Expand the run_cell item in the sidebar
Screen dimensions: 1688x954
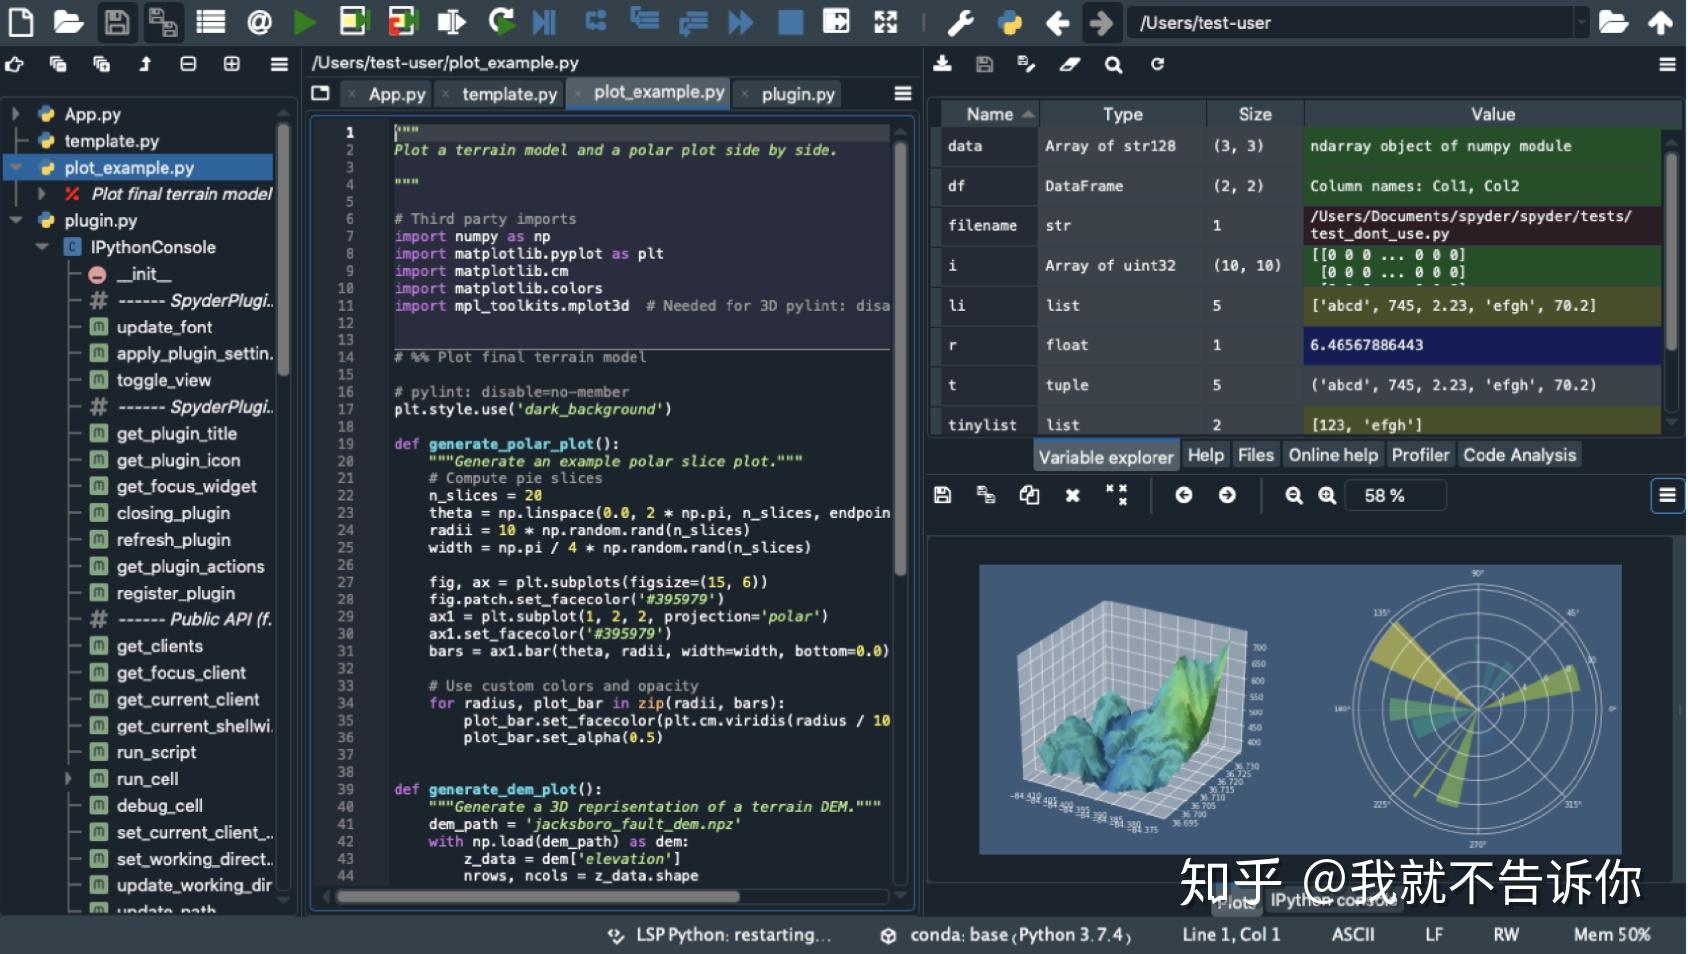coord(68,779)
